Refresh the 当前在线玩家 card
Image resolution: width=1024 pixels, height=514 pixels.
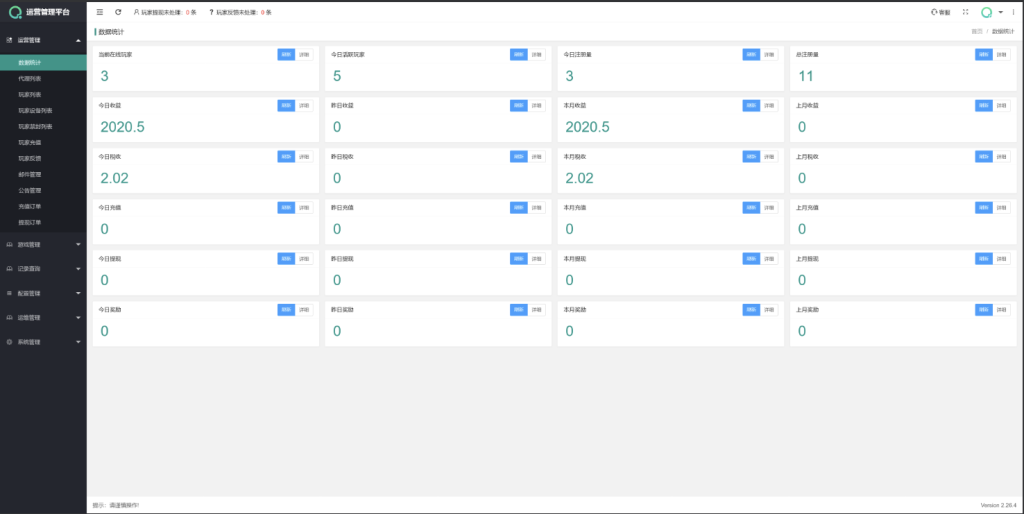286,55
